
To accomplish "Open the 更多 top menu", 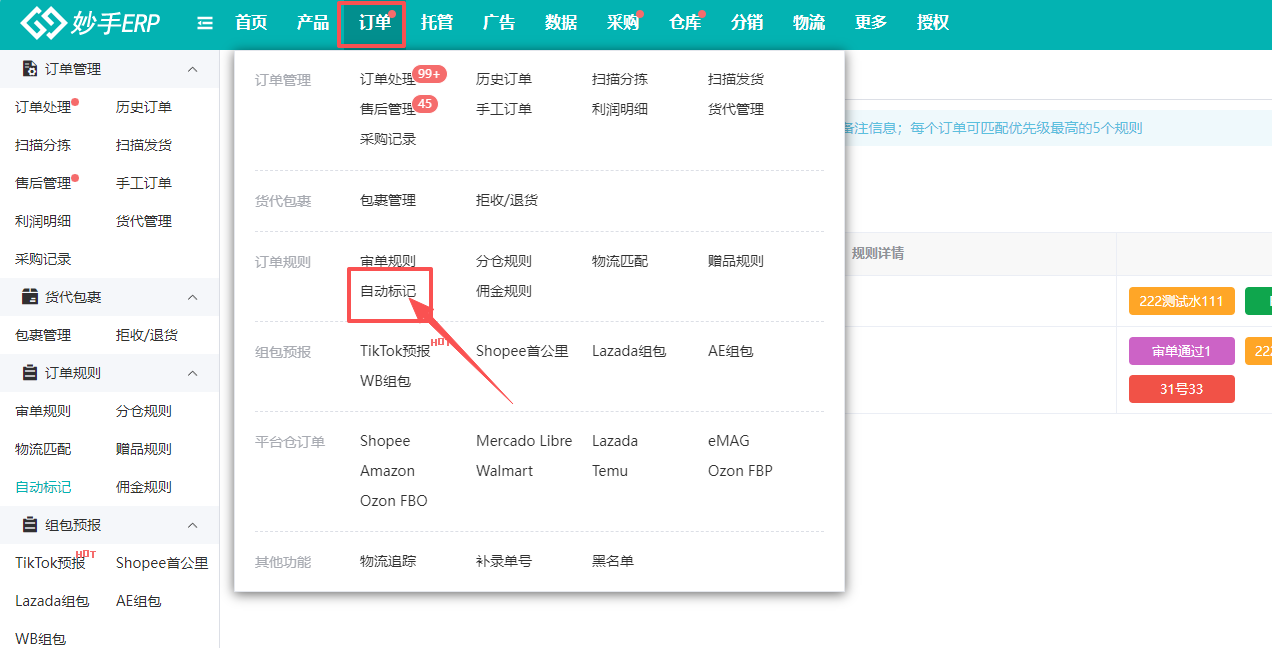I will (x=871, y=23).
